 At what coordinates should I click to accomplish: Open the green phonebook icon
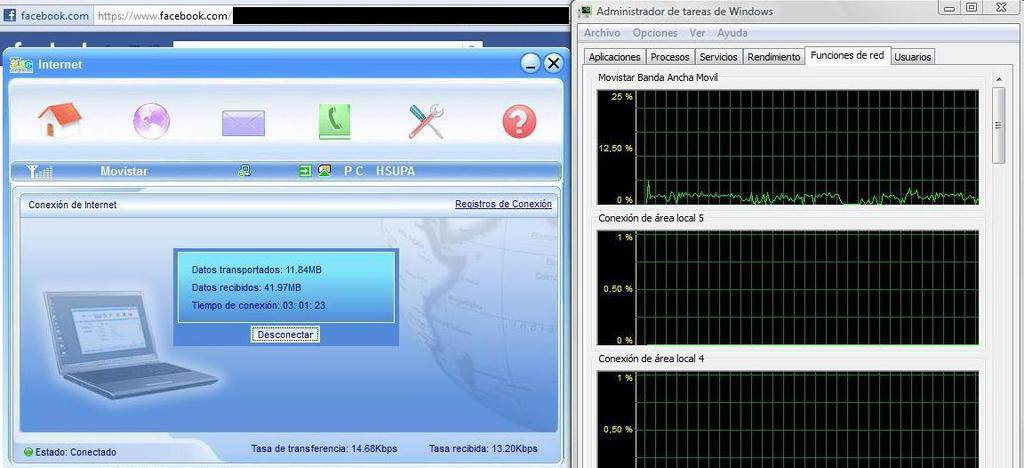(x=334, y=121)
